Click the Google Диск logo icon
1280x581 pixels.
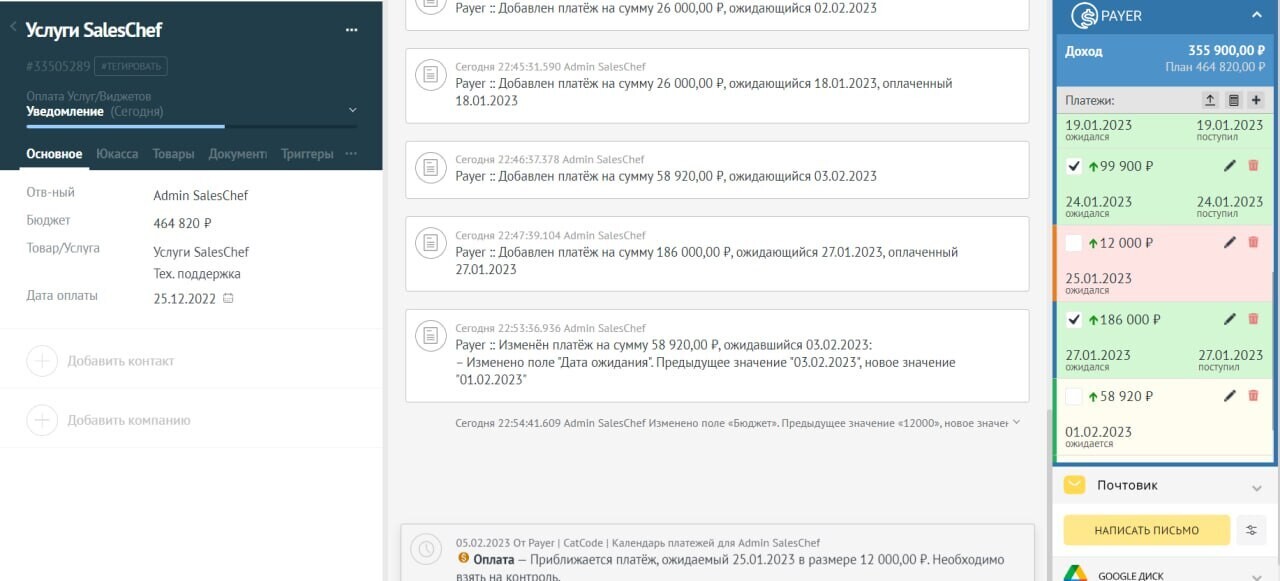(x=1075, y=573)
